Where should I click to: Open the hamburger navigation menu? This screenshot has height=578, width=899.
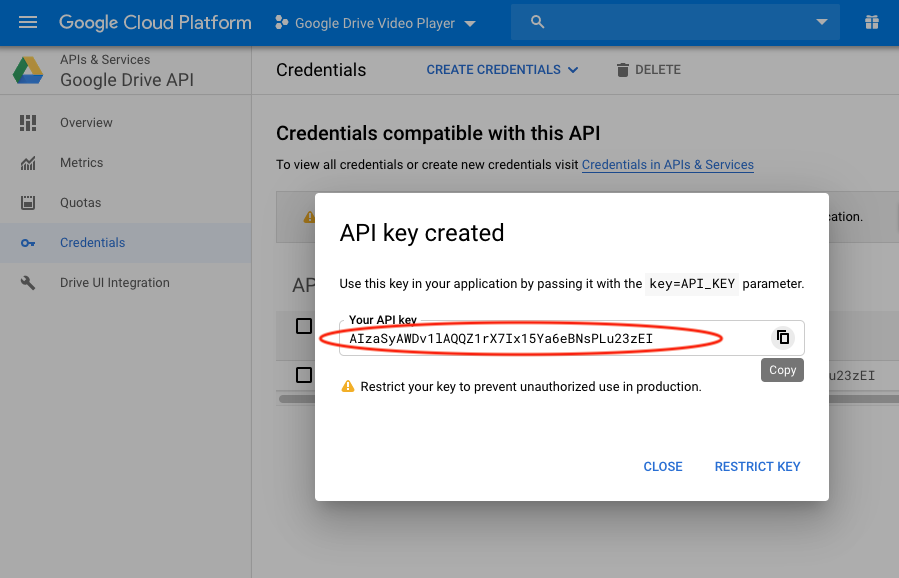click(x=28, y=22)
